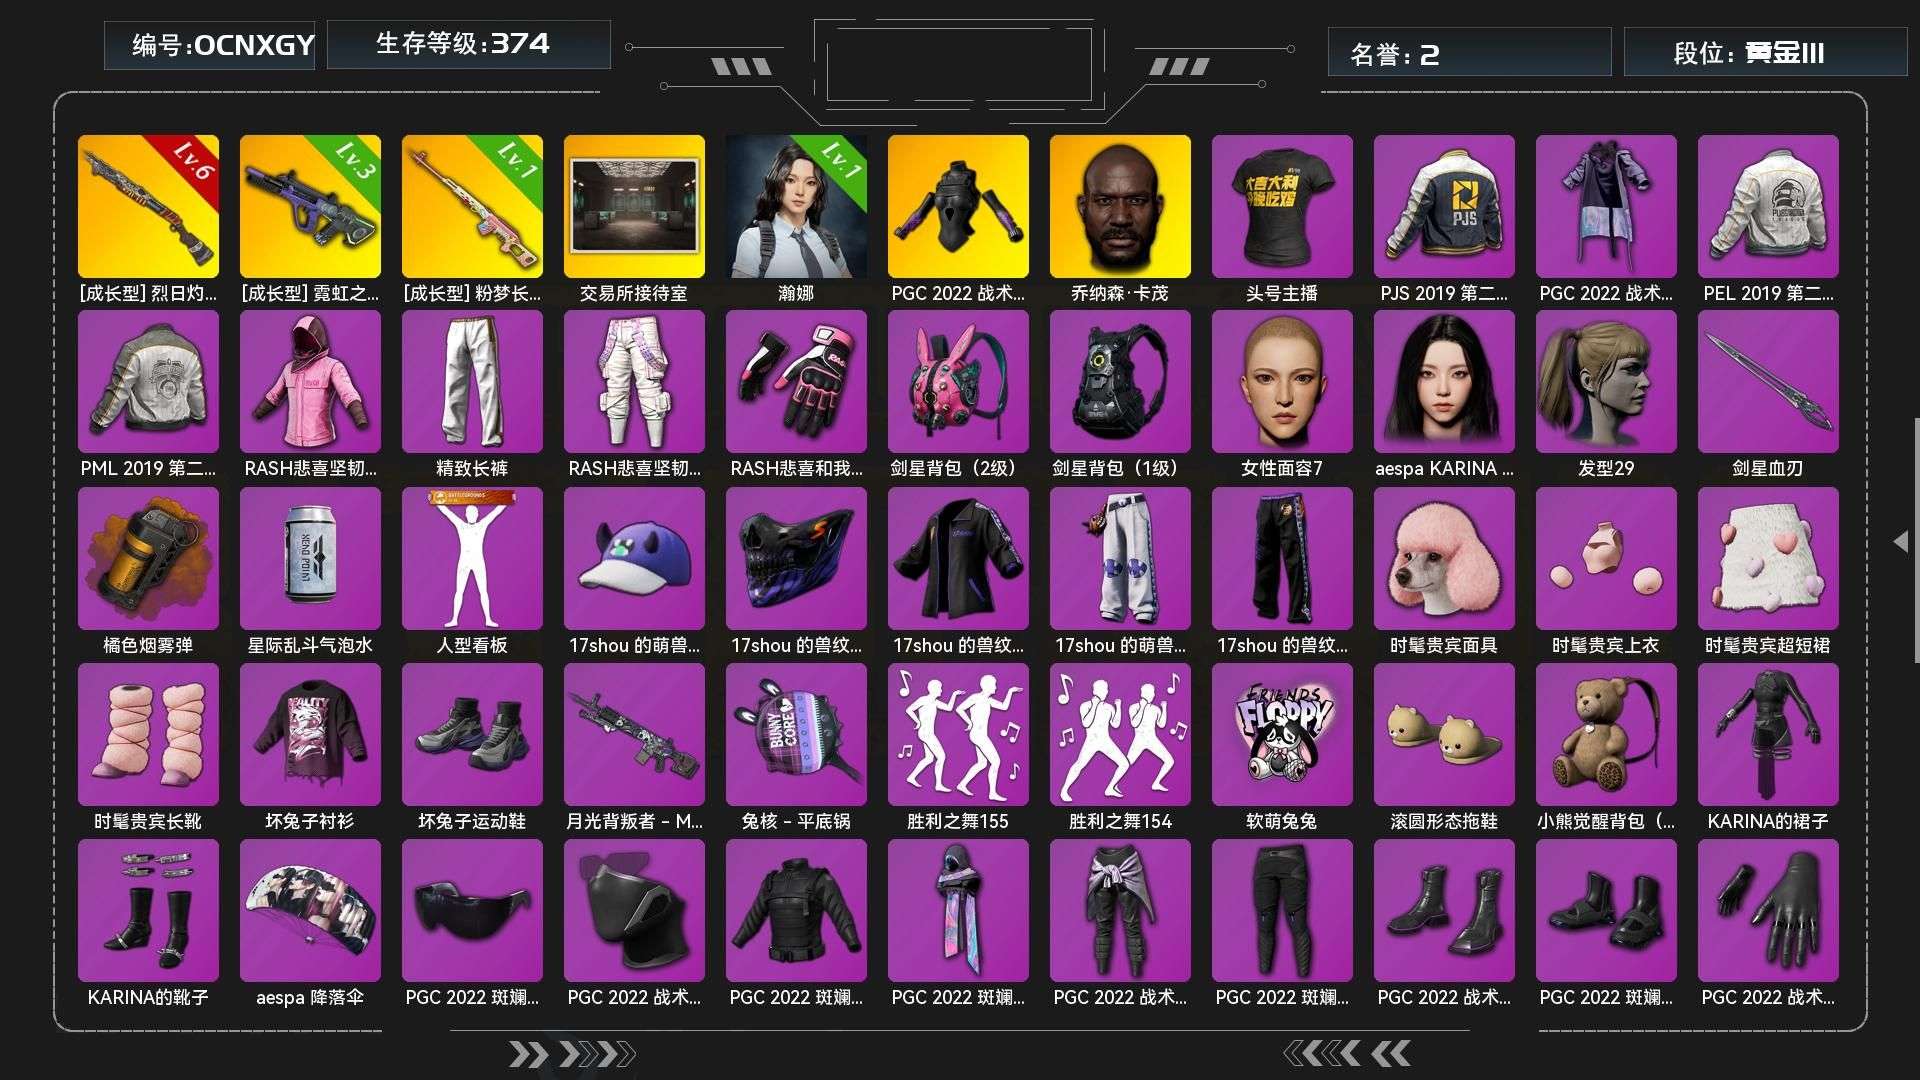Select the [成长型] 烈日灼 Lv.6 weapon
Viewport: 1920px width, 1080px height.
148,206
